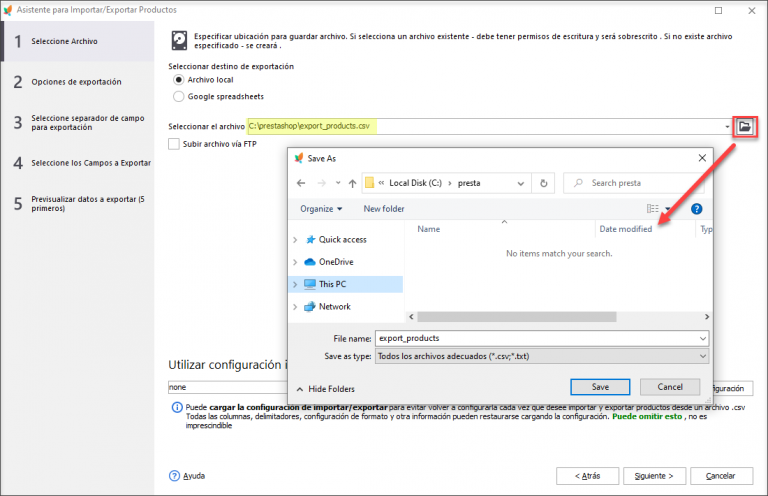
Task: Change view layout icon in Save As
Action: pyautogui.click(x=652, y=209)
